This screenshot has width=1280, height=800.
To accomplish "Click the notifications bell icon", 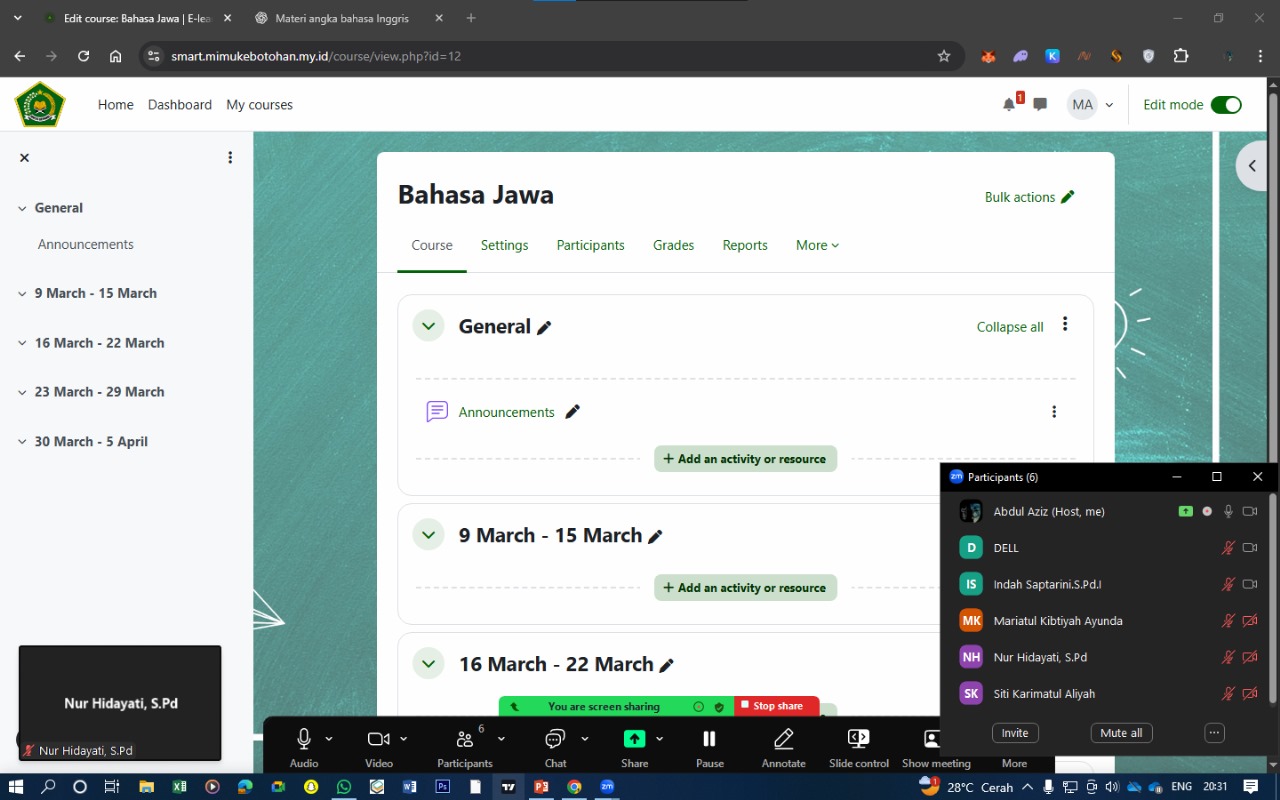I will click(x=1009, y=105).
